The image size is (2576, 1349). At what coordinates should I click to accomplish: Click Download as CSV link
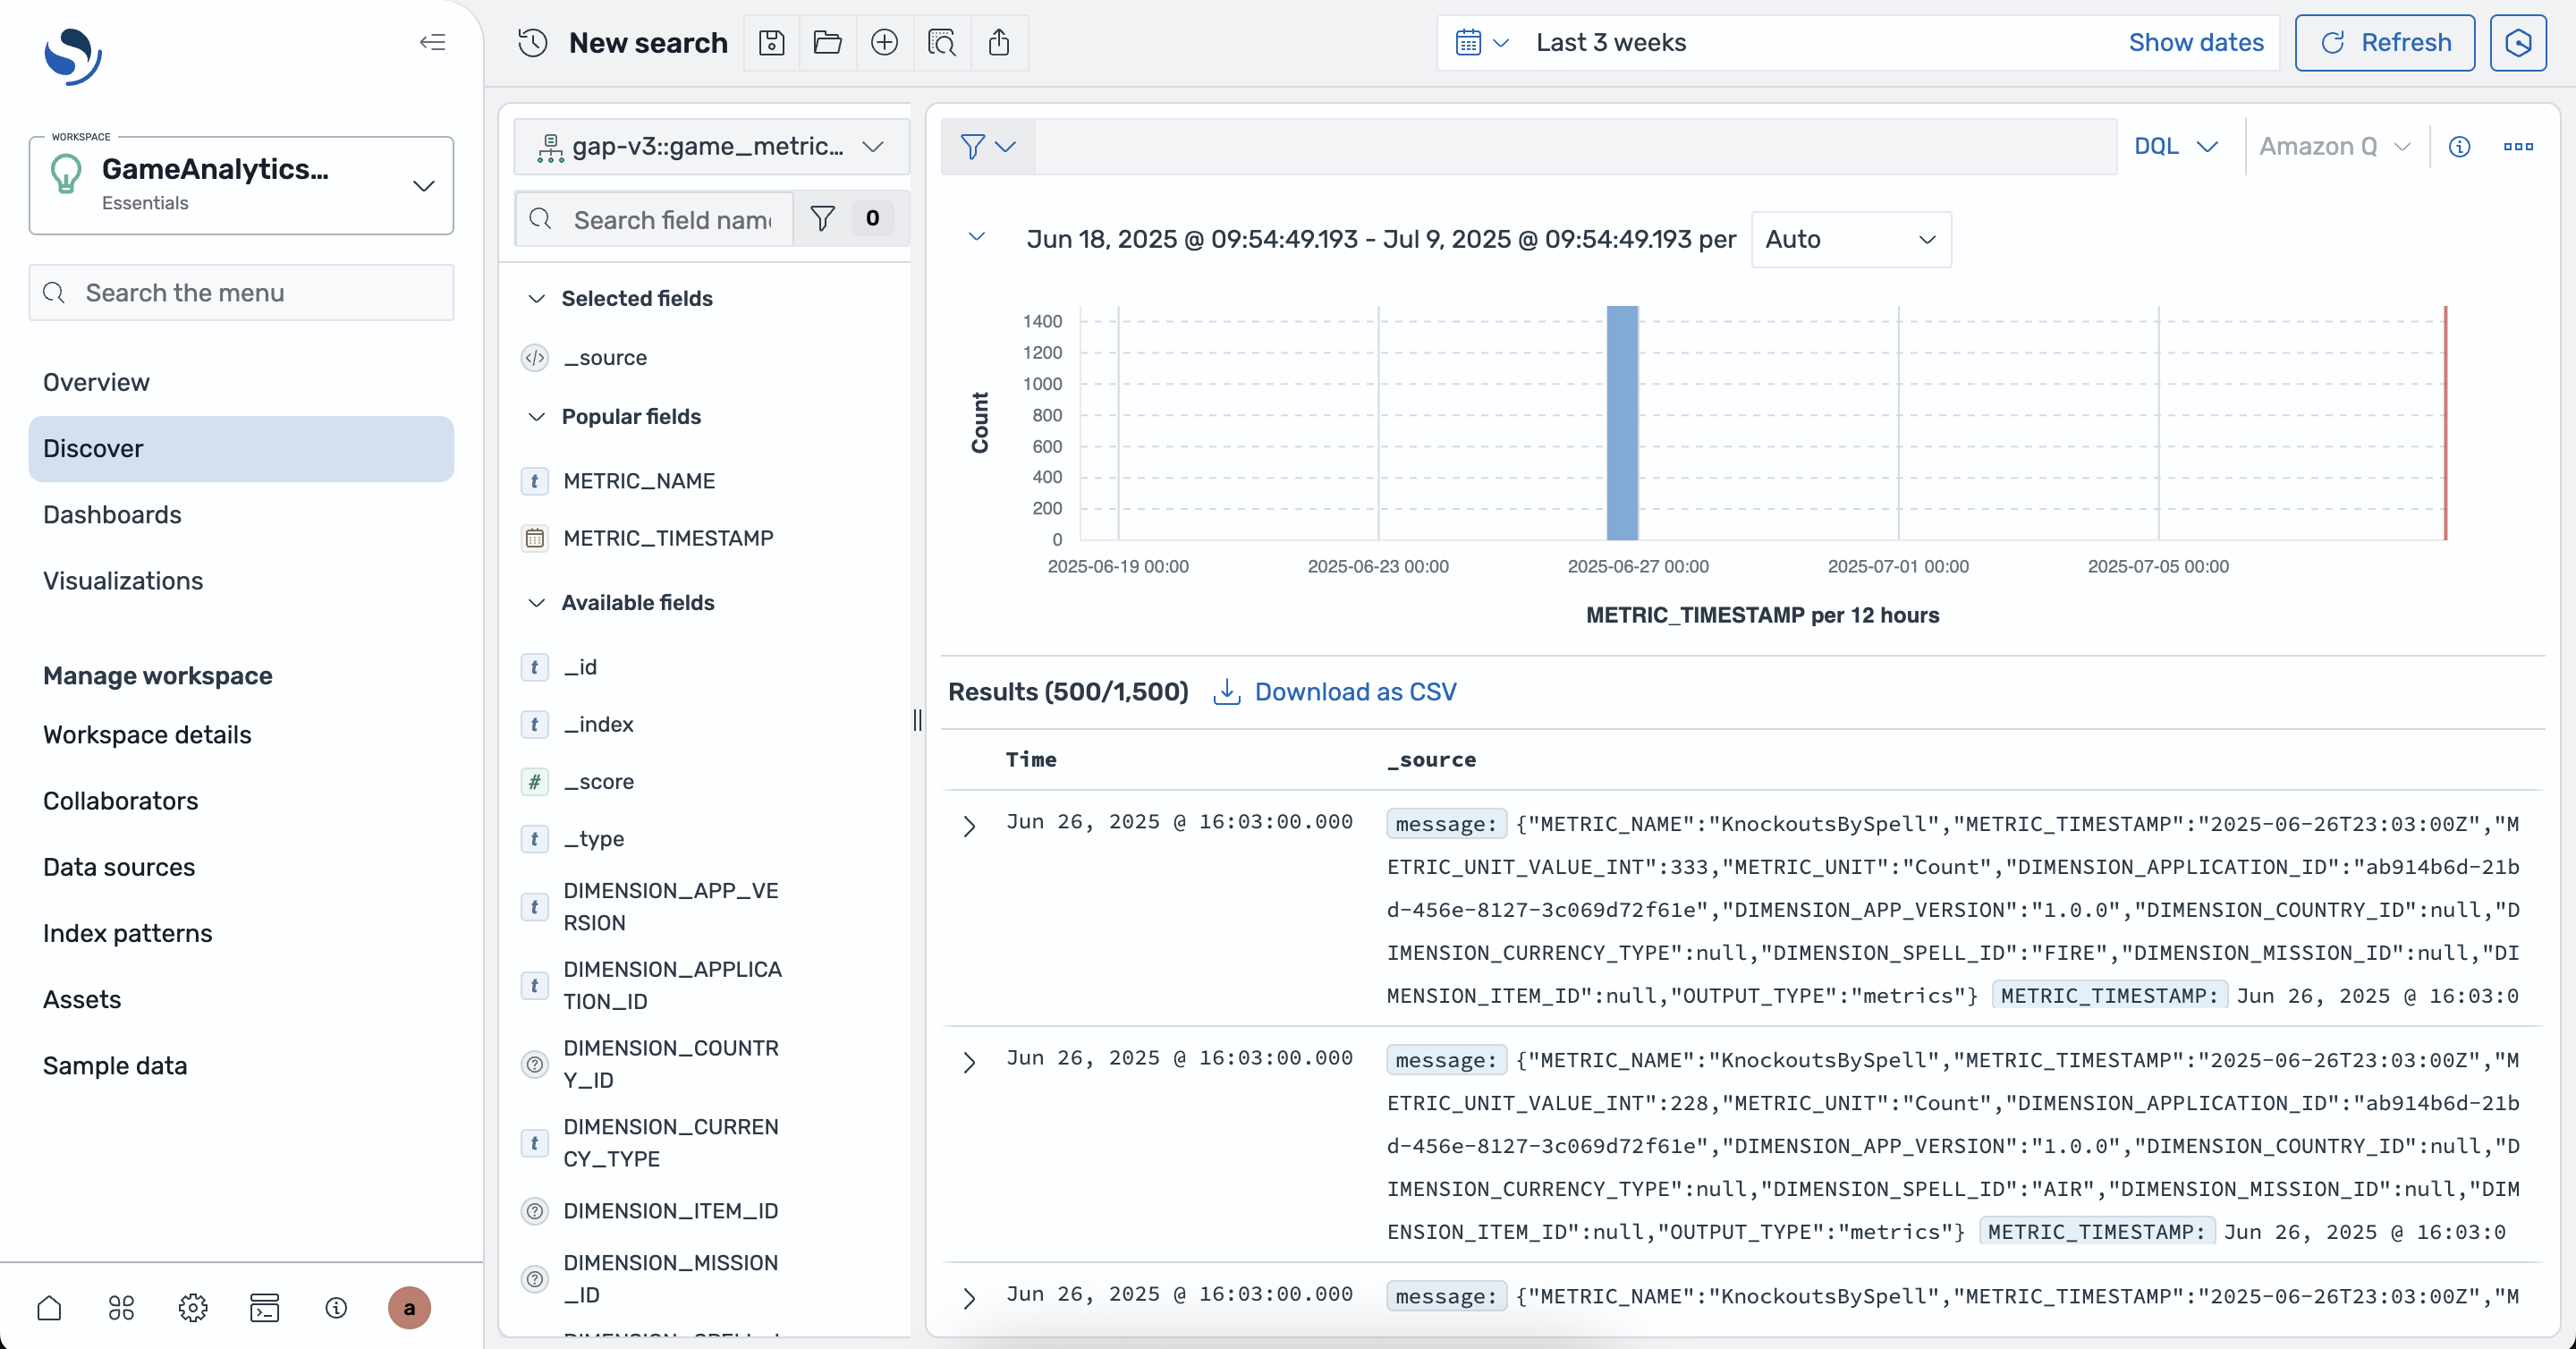point(1355,692)
